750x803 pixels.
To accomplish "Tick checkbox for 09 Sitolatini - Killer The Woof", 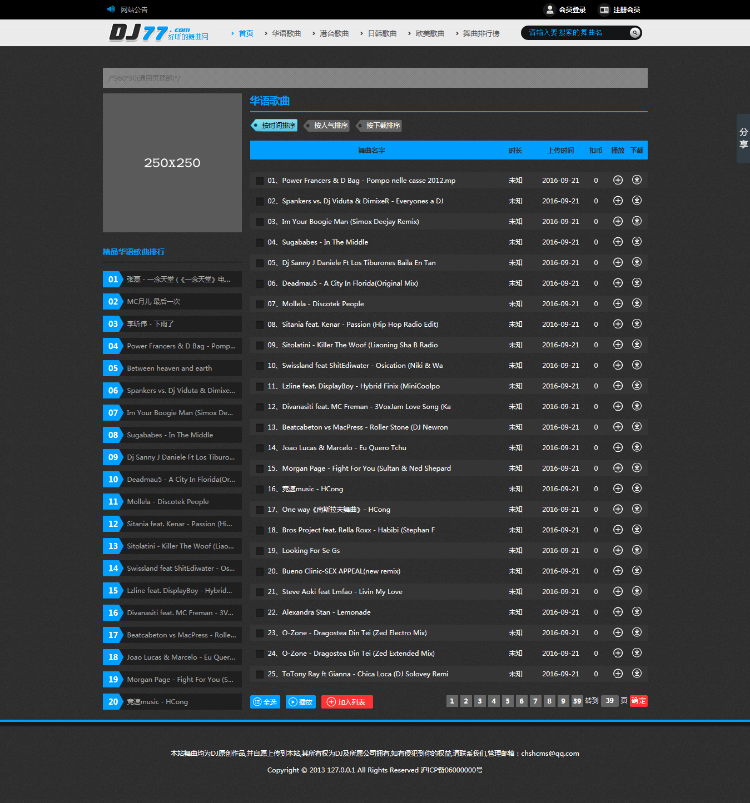I will tap(260, 345).
